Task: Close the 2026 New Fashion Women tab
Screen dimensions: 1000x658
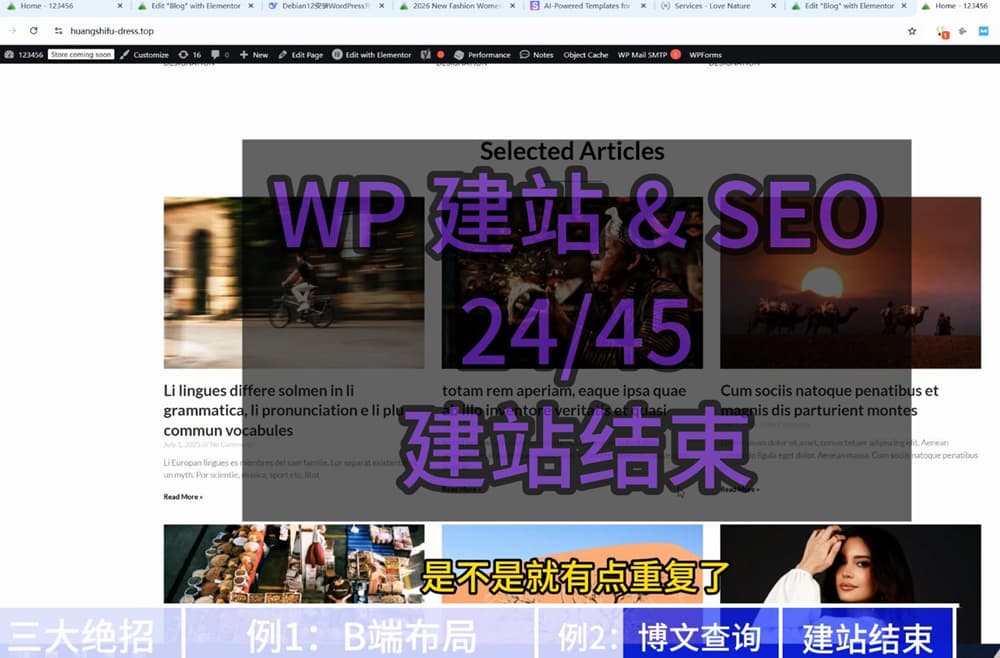Action: point(512,6)
